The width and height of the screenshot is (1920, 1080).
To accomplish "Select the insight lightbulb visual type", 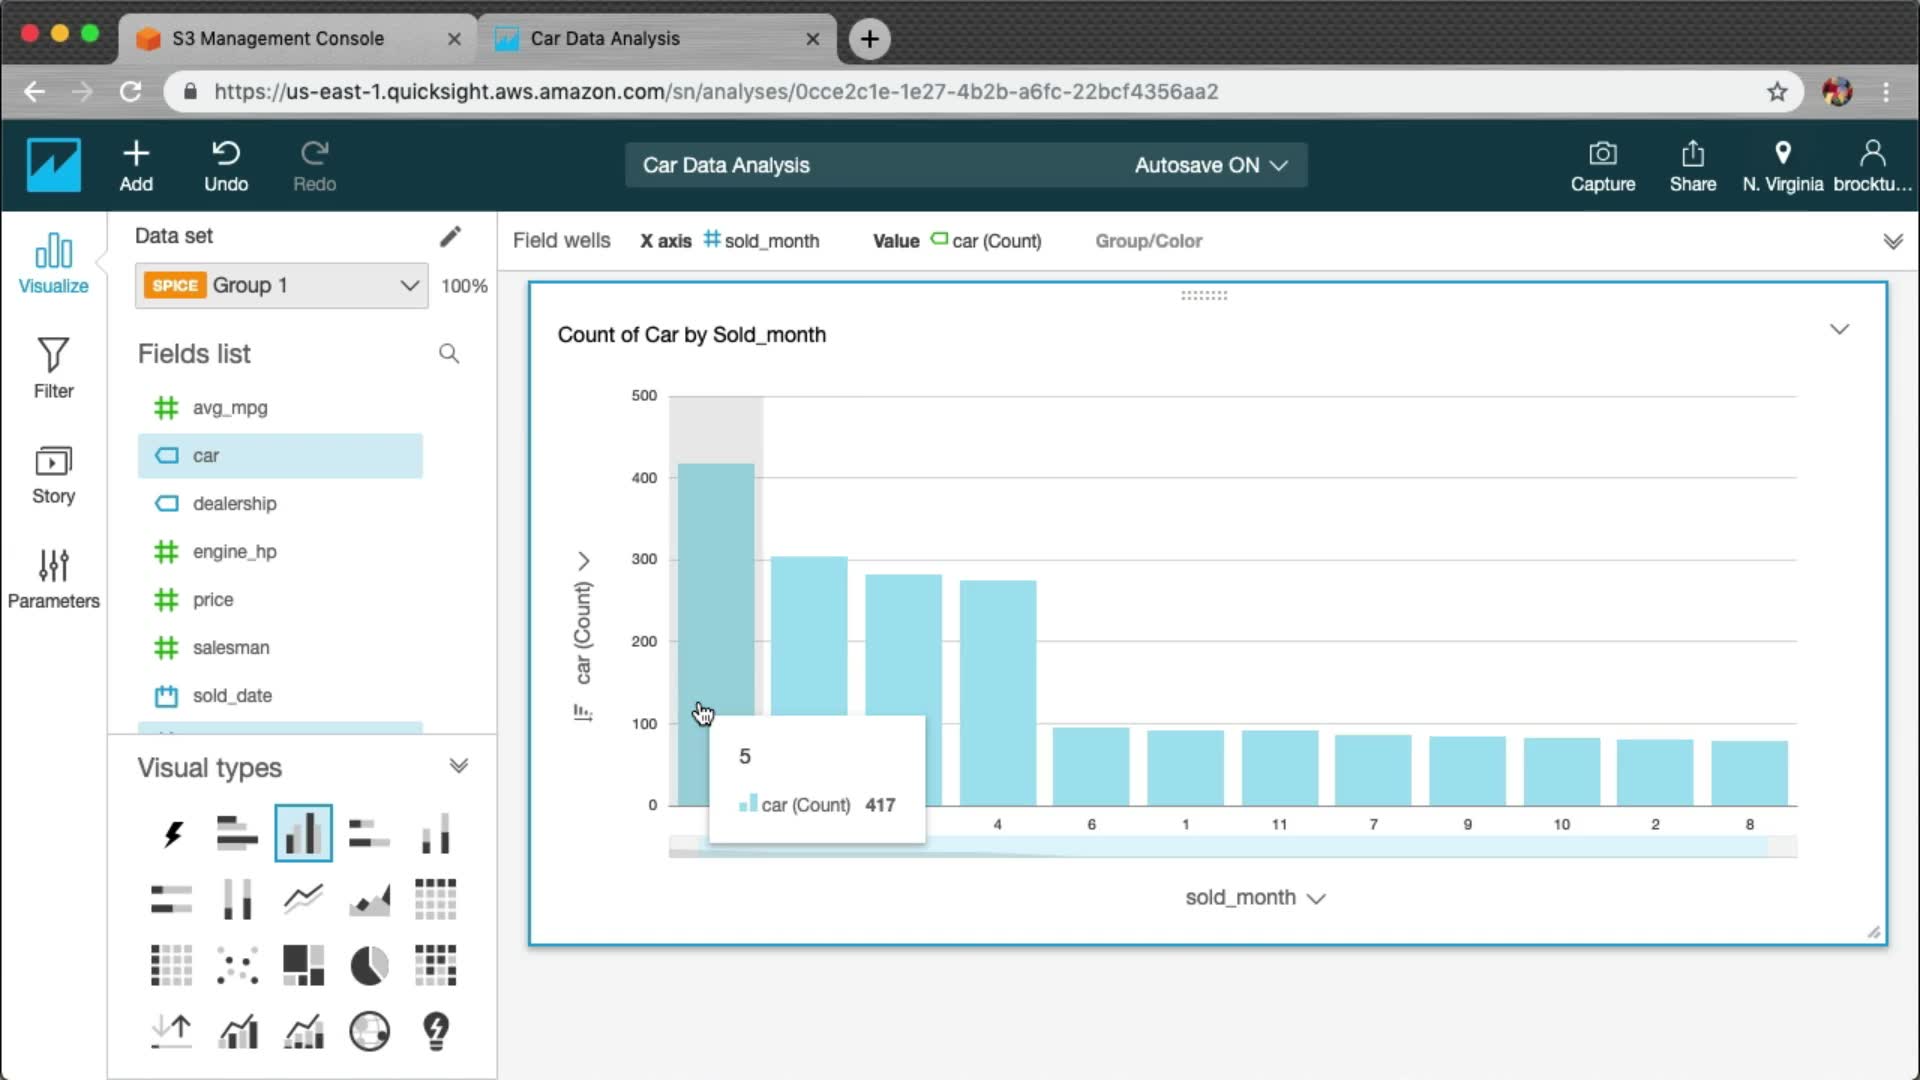I will tap(436, 1031).
